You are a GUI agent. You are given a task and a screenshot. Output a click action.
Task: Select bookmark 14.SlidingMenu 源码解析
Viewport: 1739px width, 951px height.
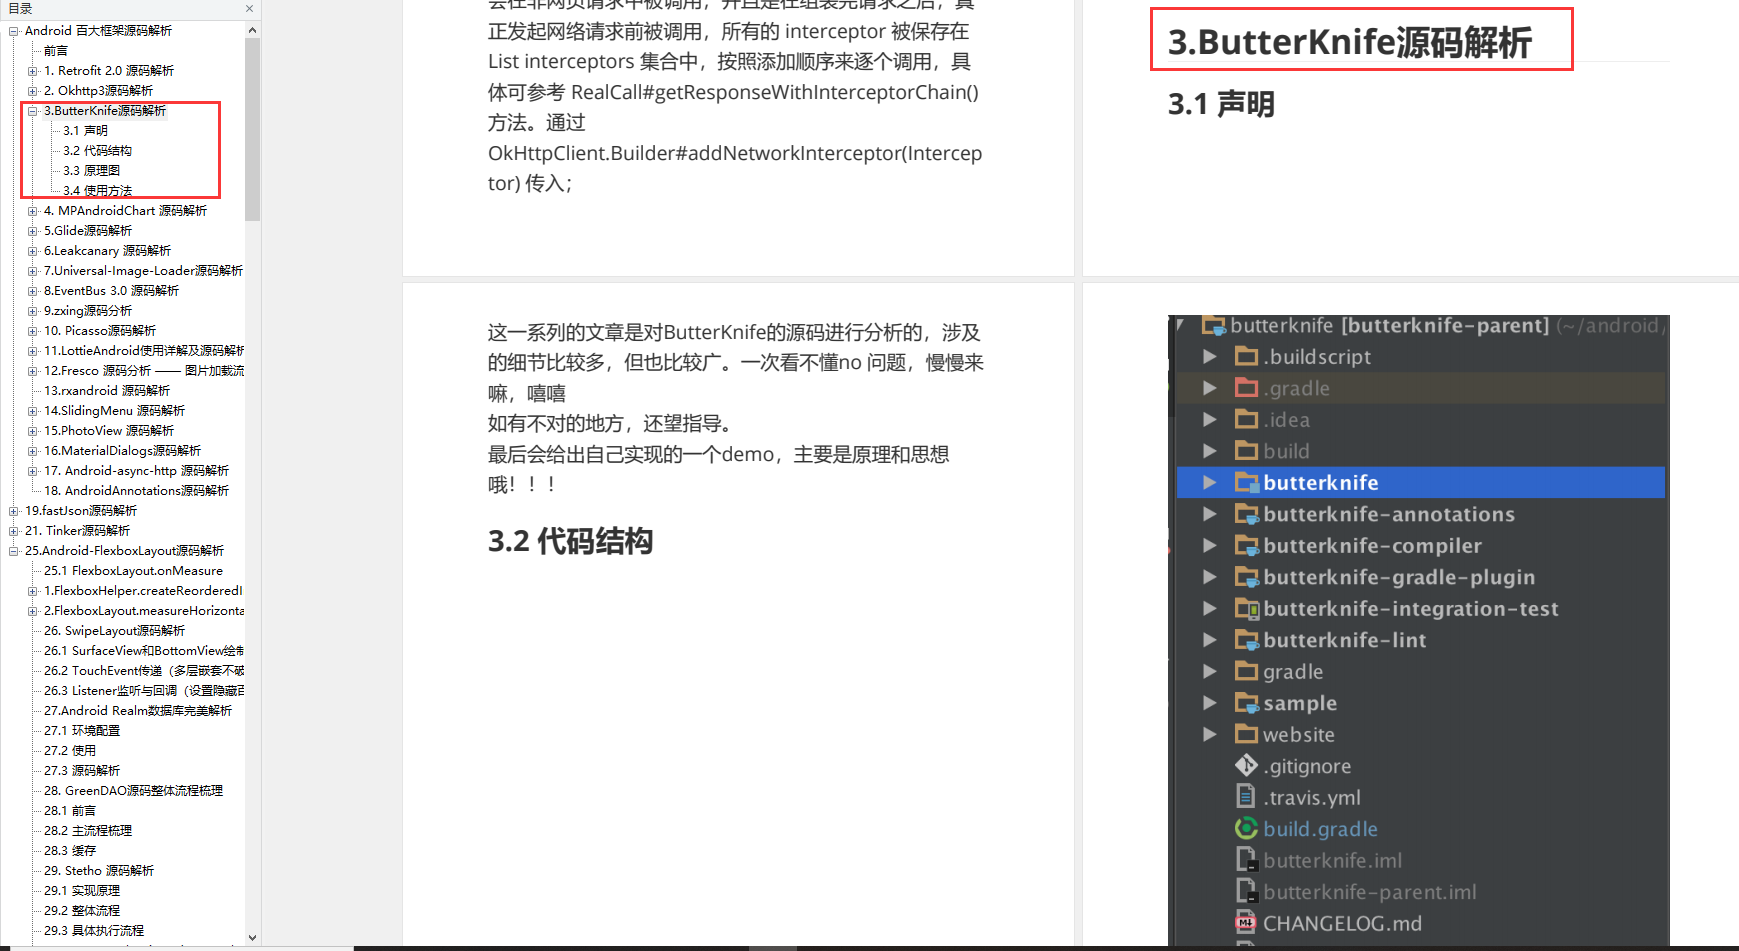[x=114, y=411]
